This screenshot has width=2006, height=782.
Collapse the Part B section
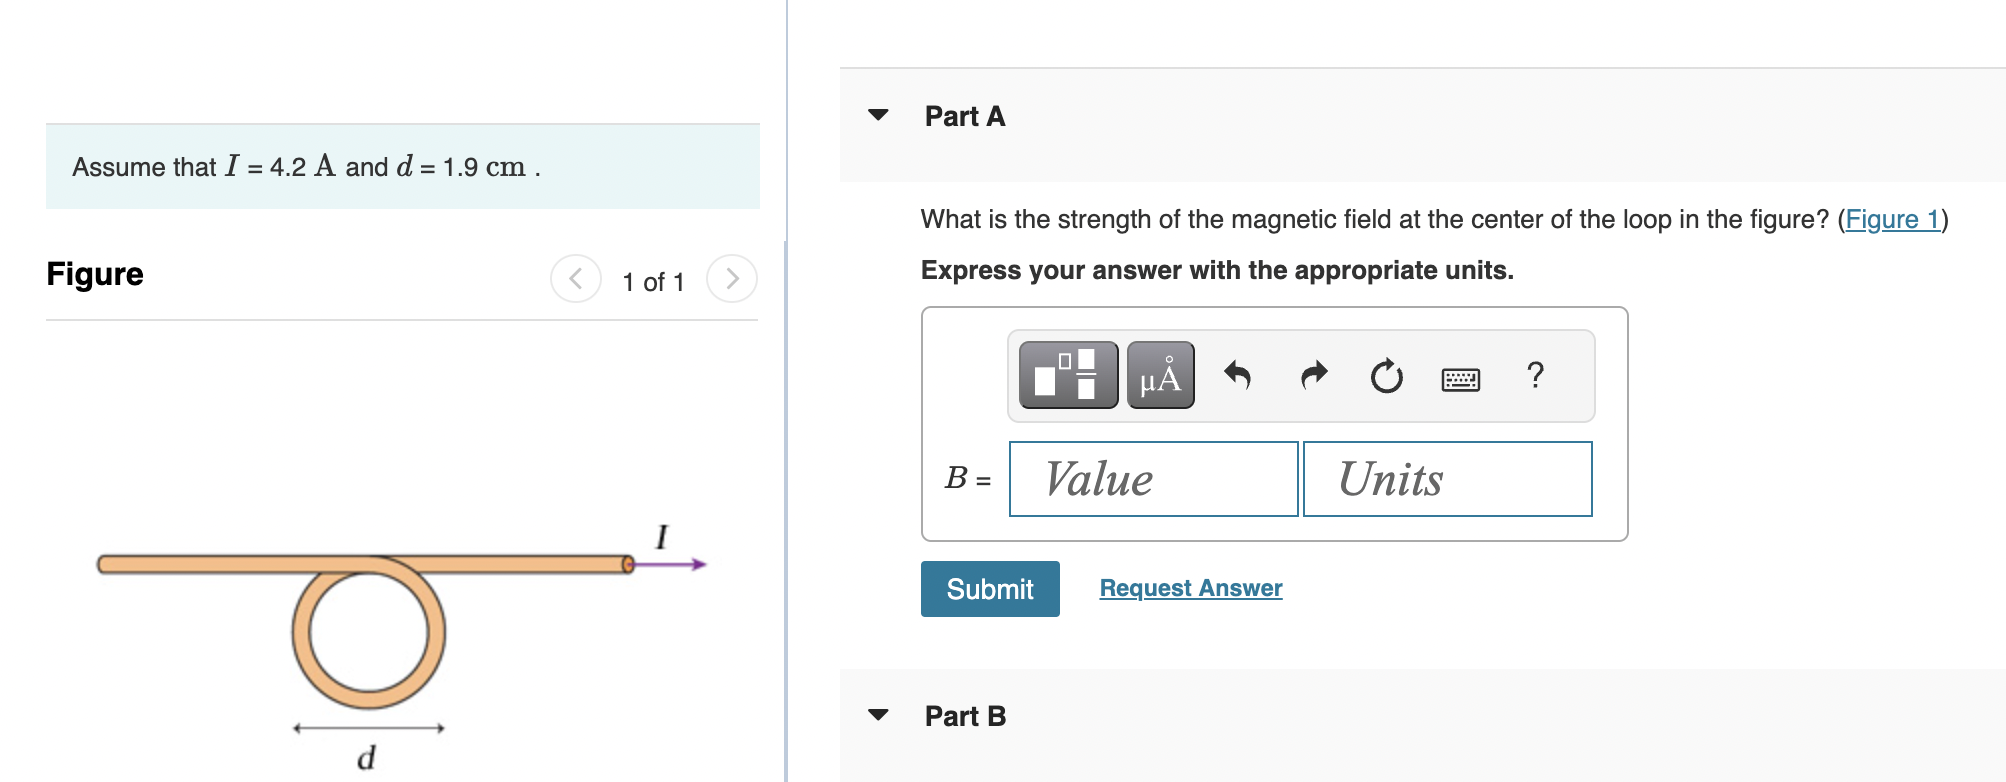pos(877,714)
